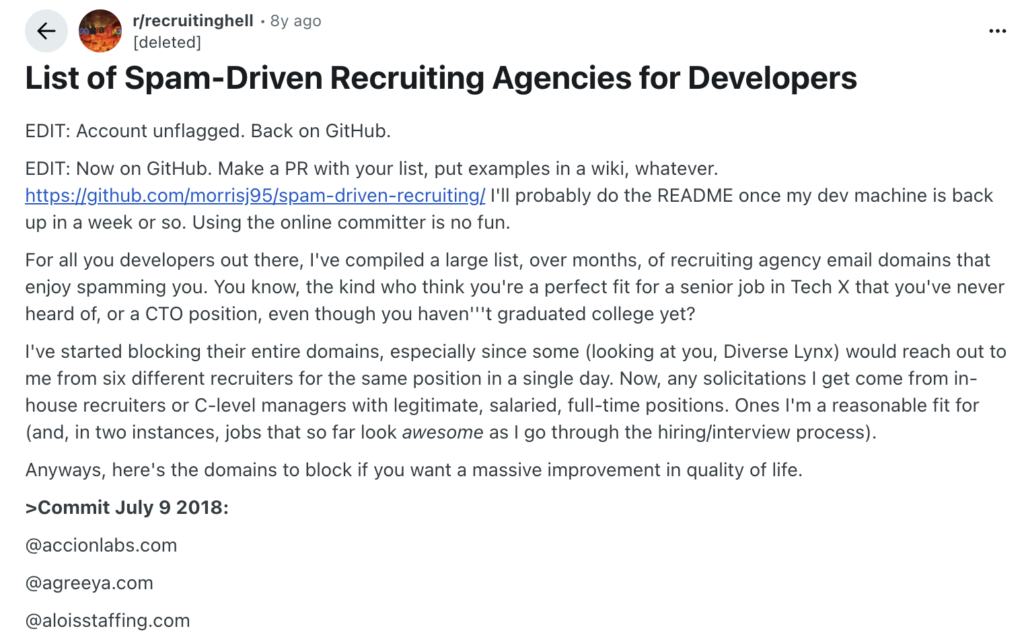Click the r/recruitinghell community avatar
Viewport: 1024px width, 639px height.
tap(100, 30)
